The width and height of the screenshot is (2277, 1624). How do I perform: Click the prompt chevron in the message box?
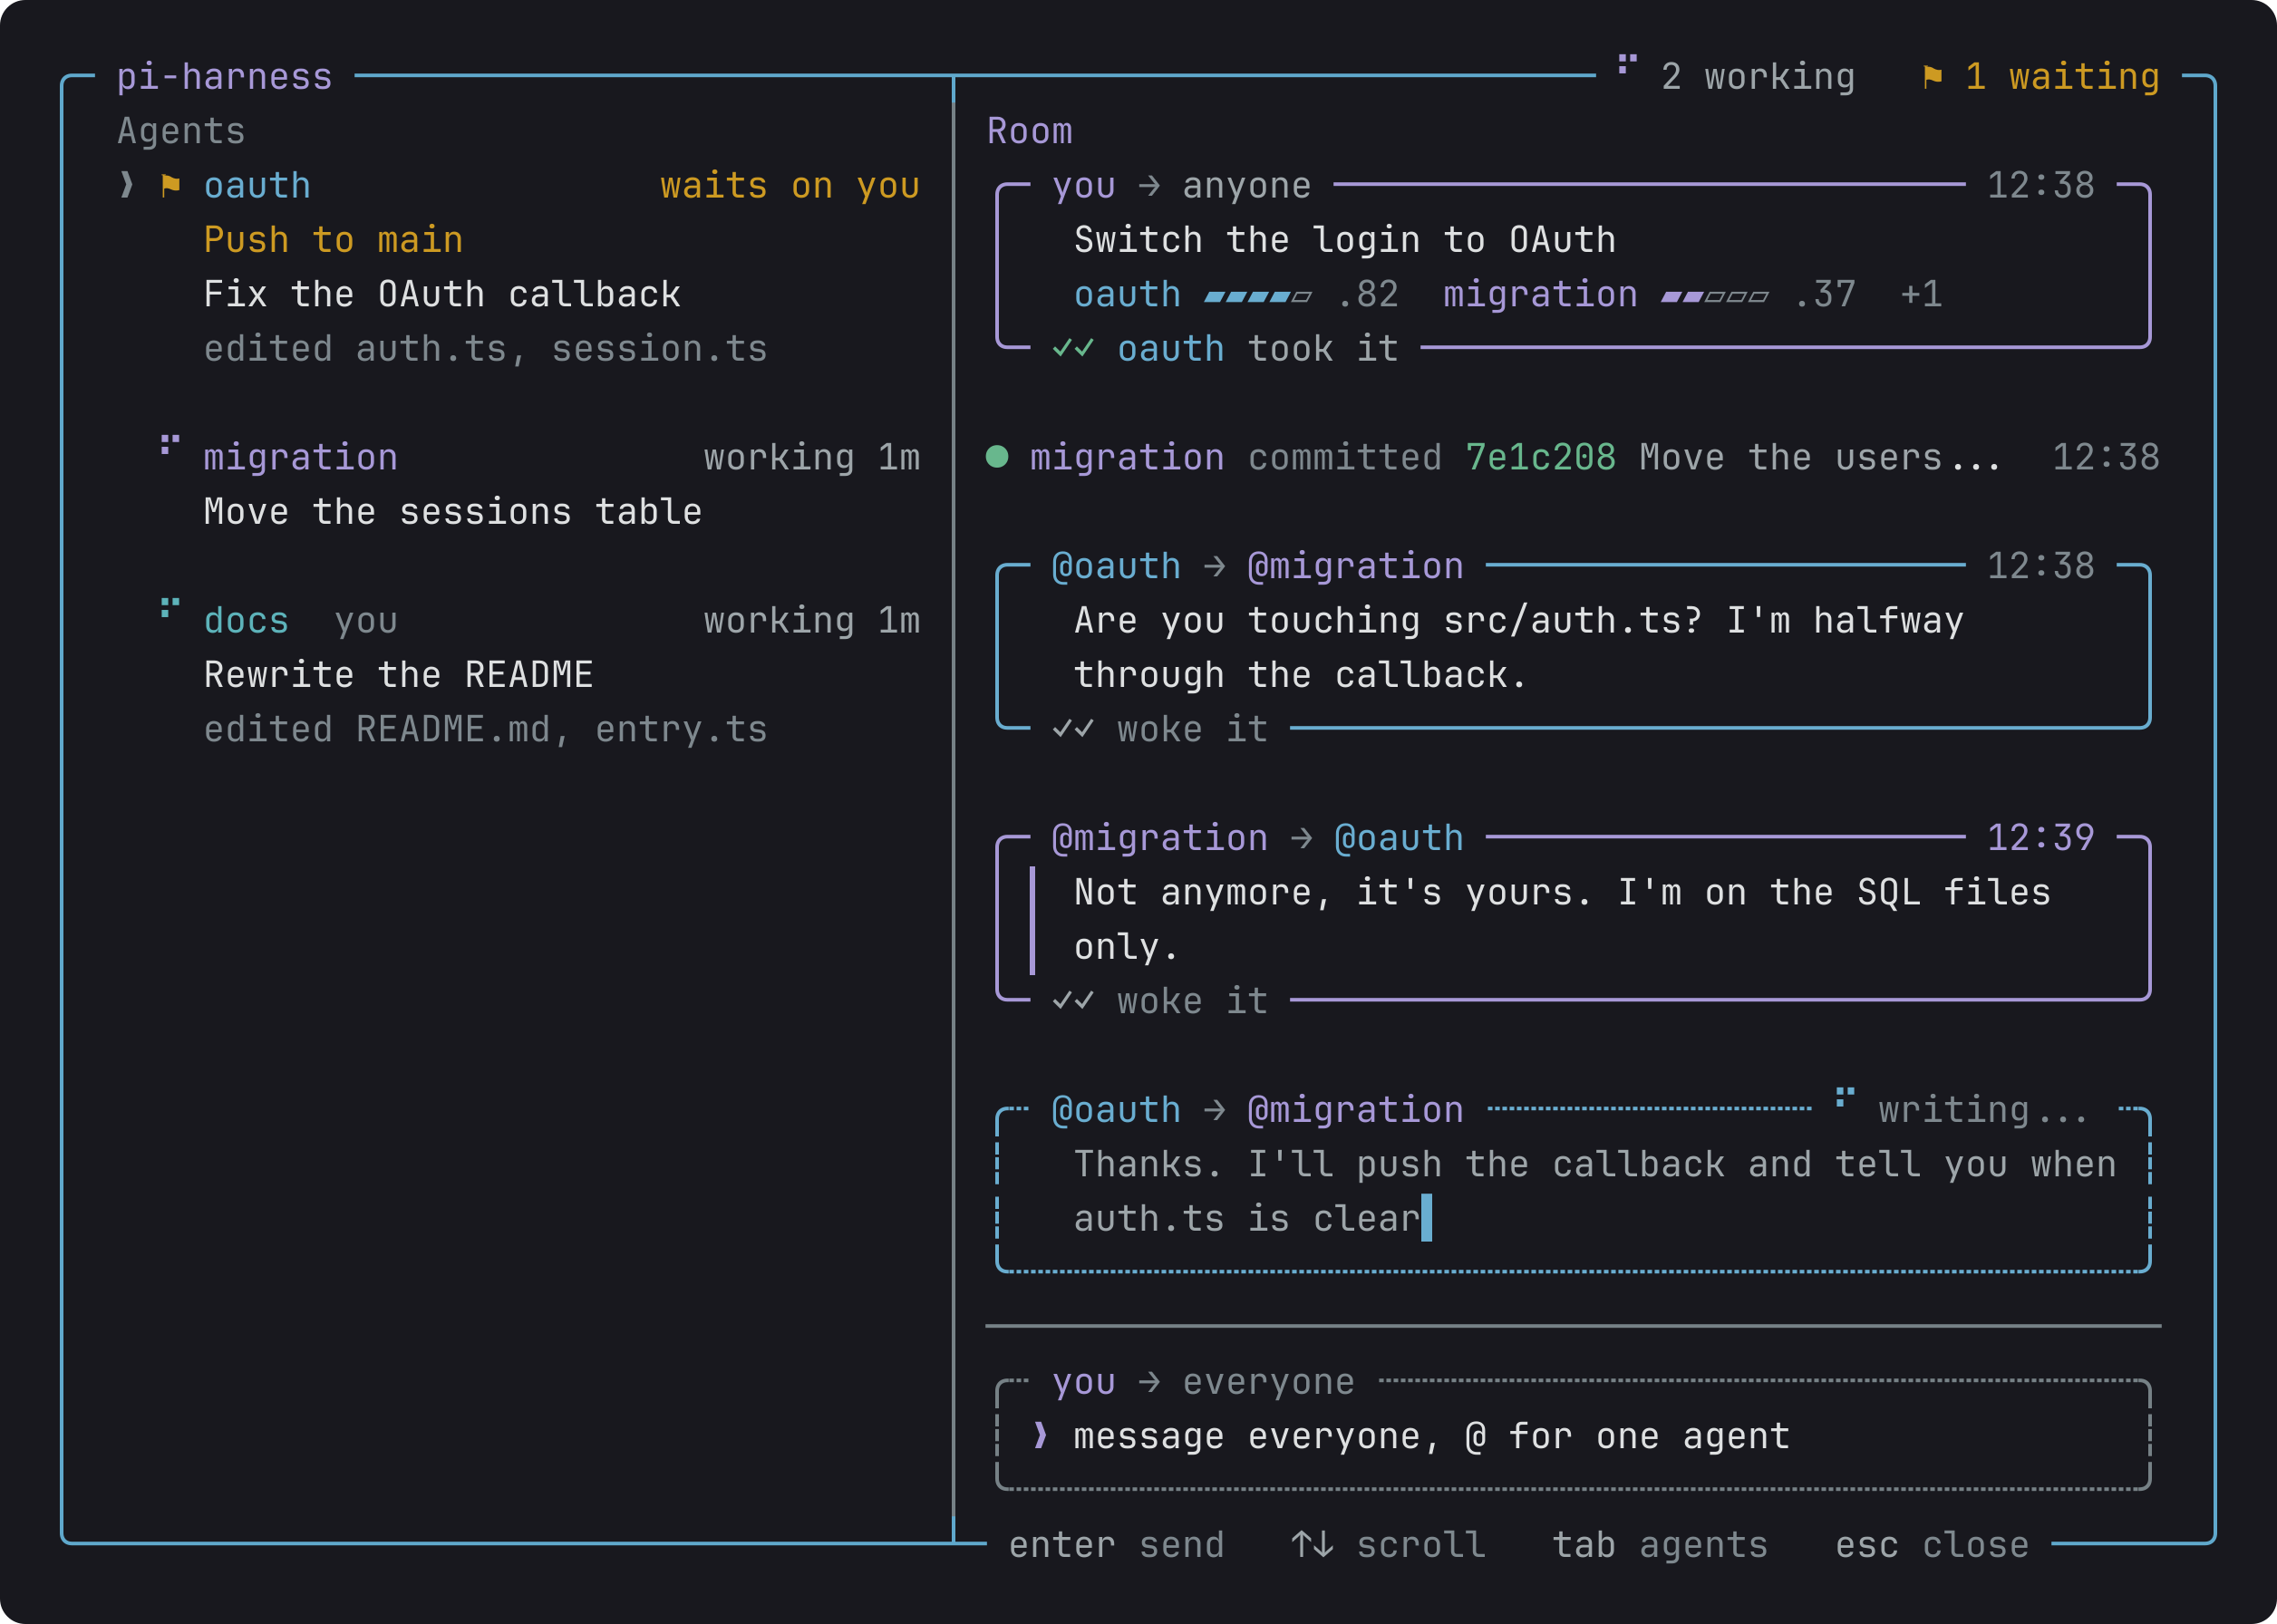[x=1040, y=1436]
